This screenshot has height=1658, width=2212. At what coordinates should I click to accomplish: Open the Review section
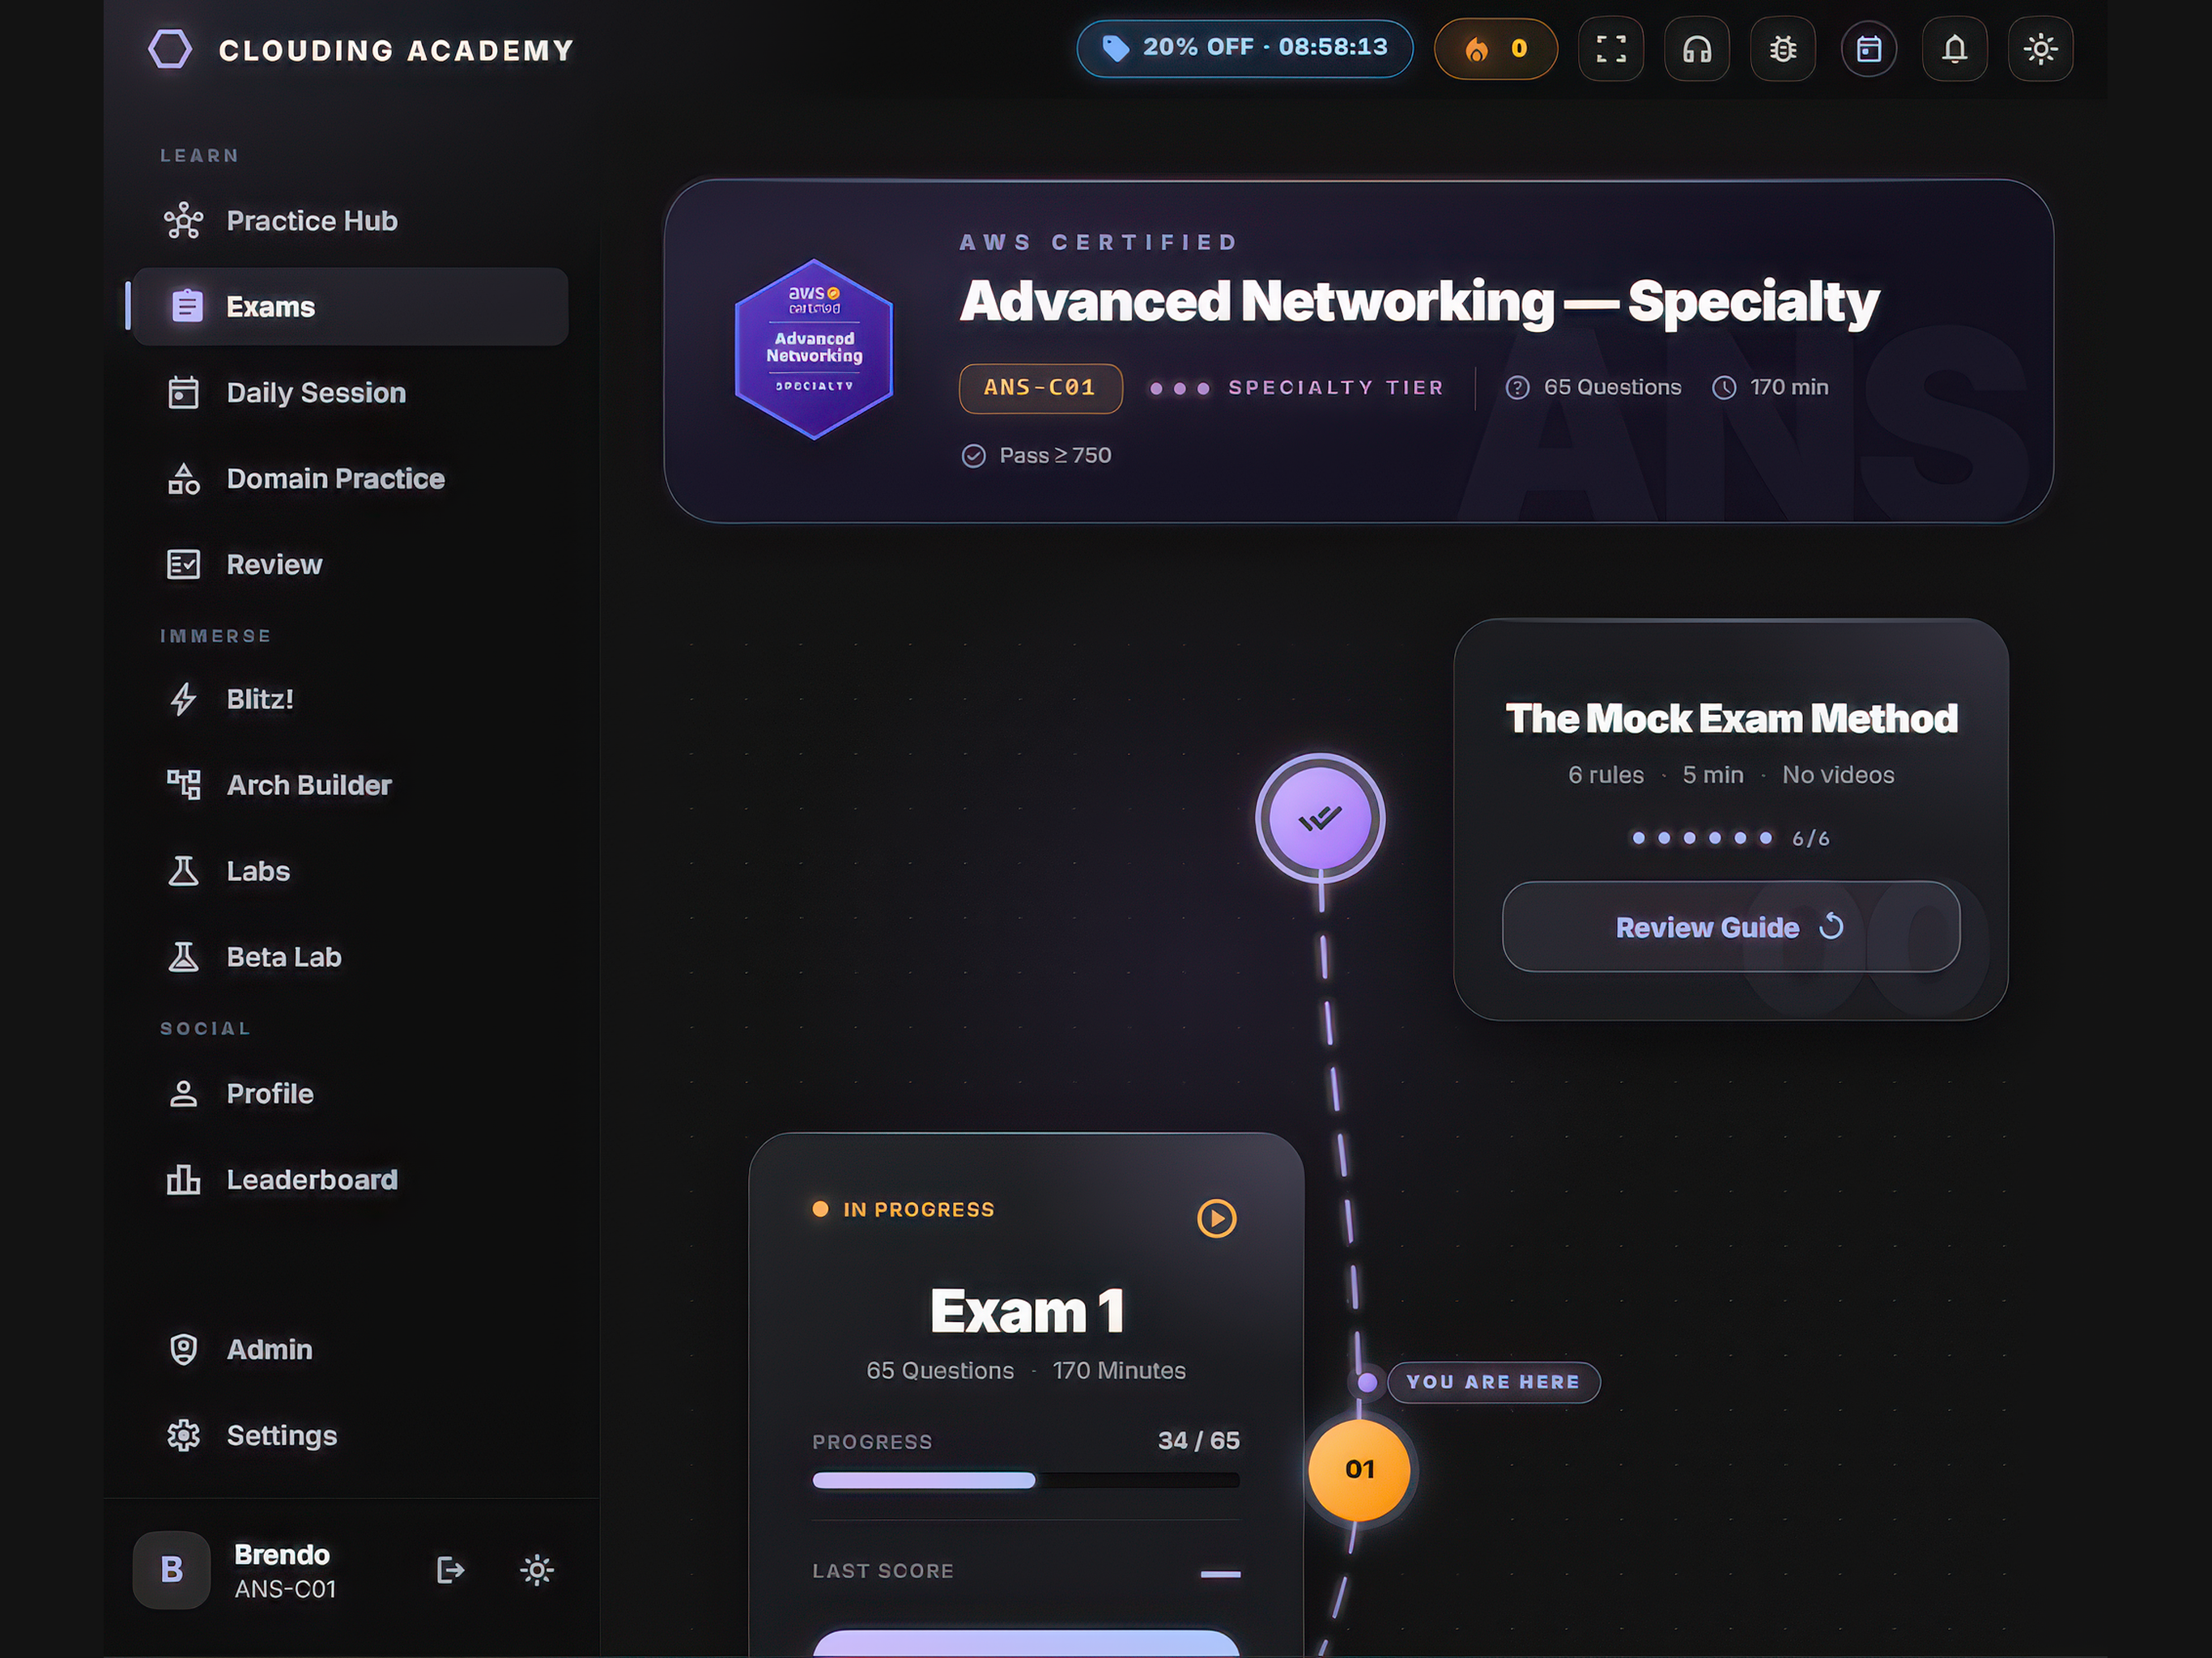pyautogui.click(x=350, y=564)
